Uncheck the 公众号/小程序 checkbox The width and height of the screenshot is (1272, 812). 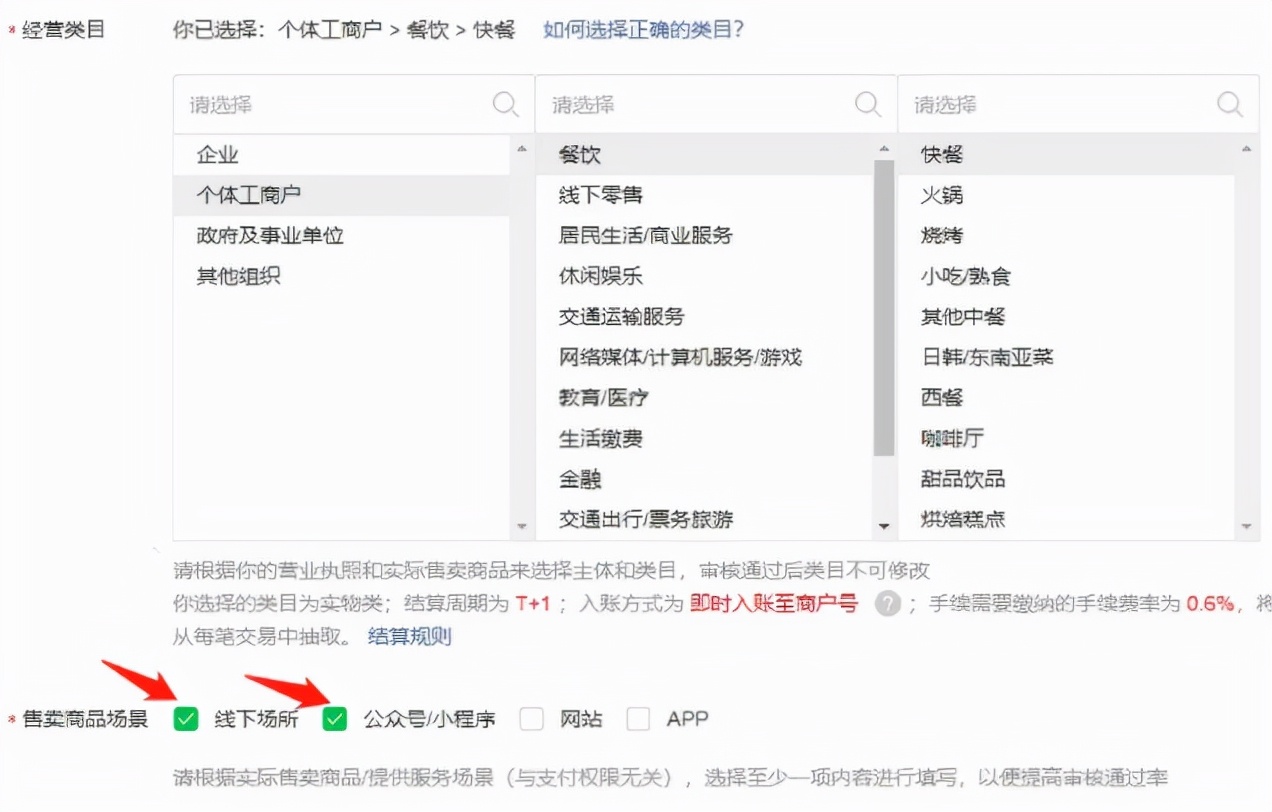point(334,718)
